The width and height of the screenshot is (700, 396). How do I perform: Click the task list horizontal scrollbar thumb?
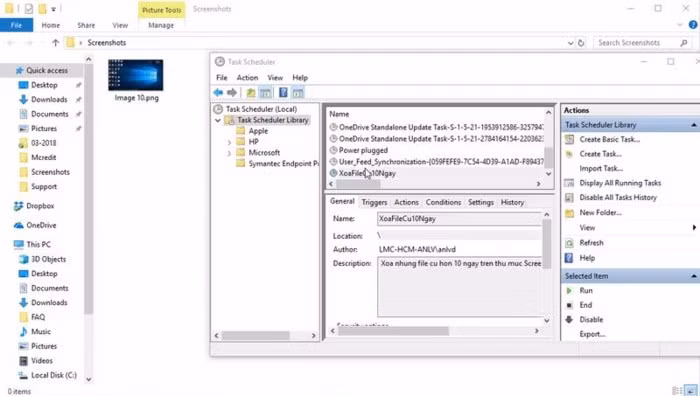(358, 184)
